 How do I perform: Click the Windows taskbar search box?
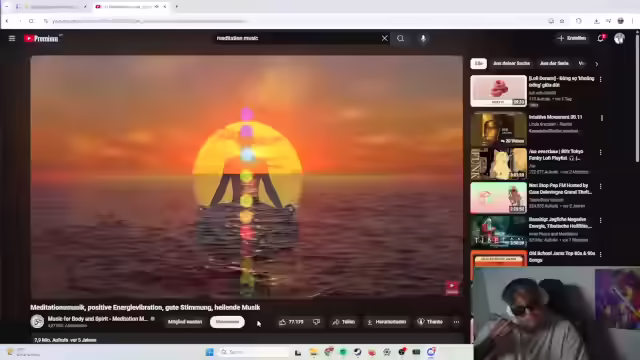click(254, 352)
